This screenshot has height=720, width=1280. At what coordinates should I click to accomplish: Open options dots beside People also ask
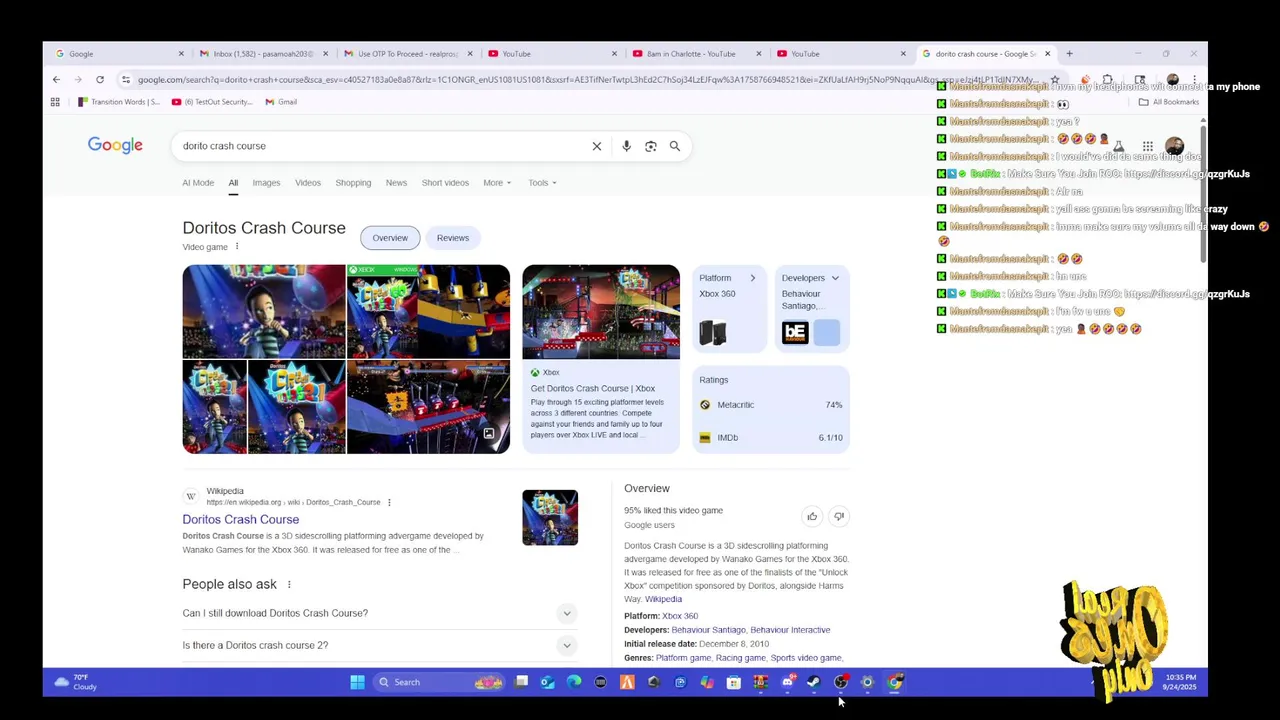click(x=289, y=584)
